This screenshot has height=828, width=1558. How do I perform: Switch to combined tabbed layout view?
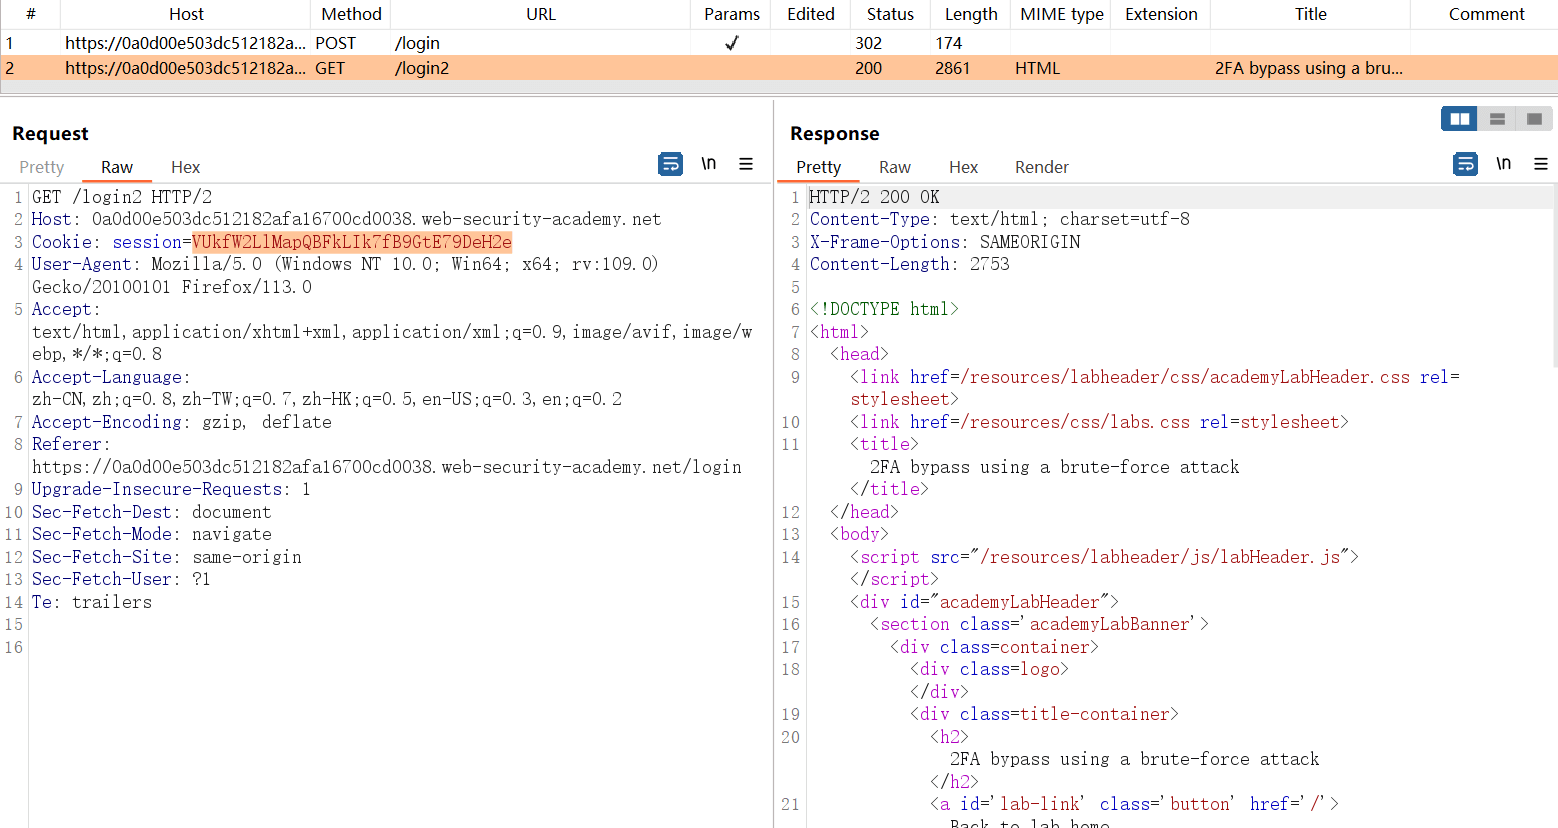1534,119
